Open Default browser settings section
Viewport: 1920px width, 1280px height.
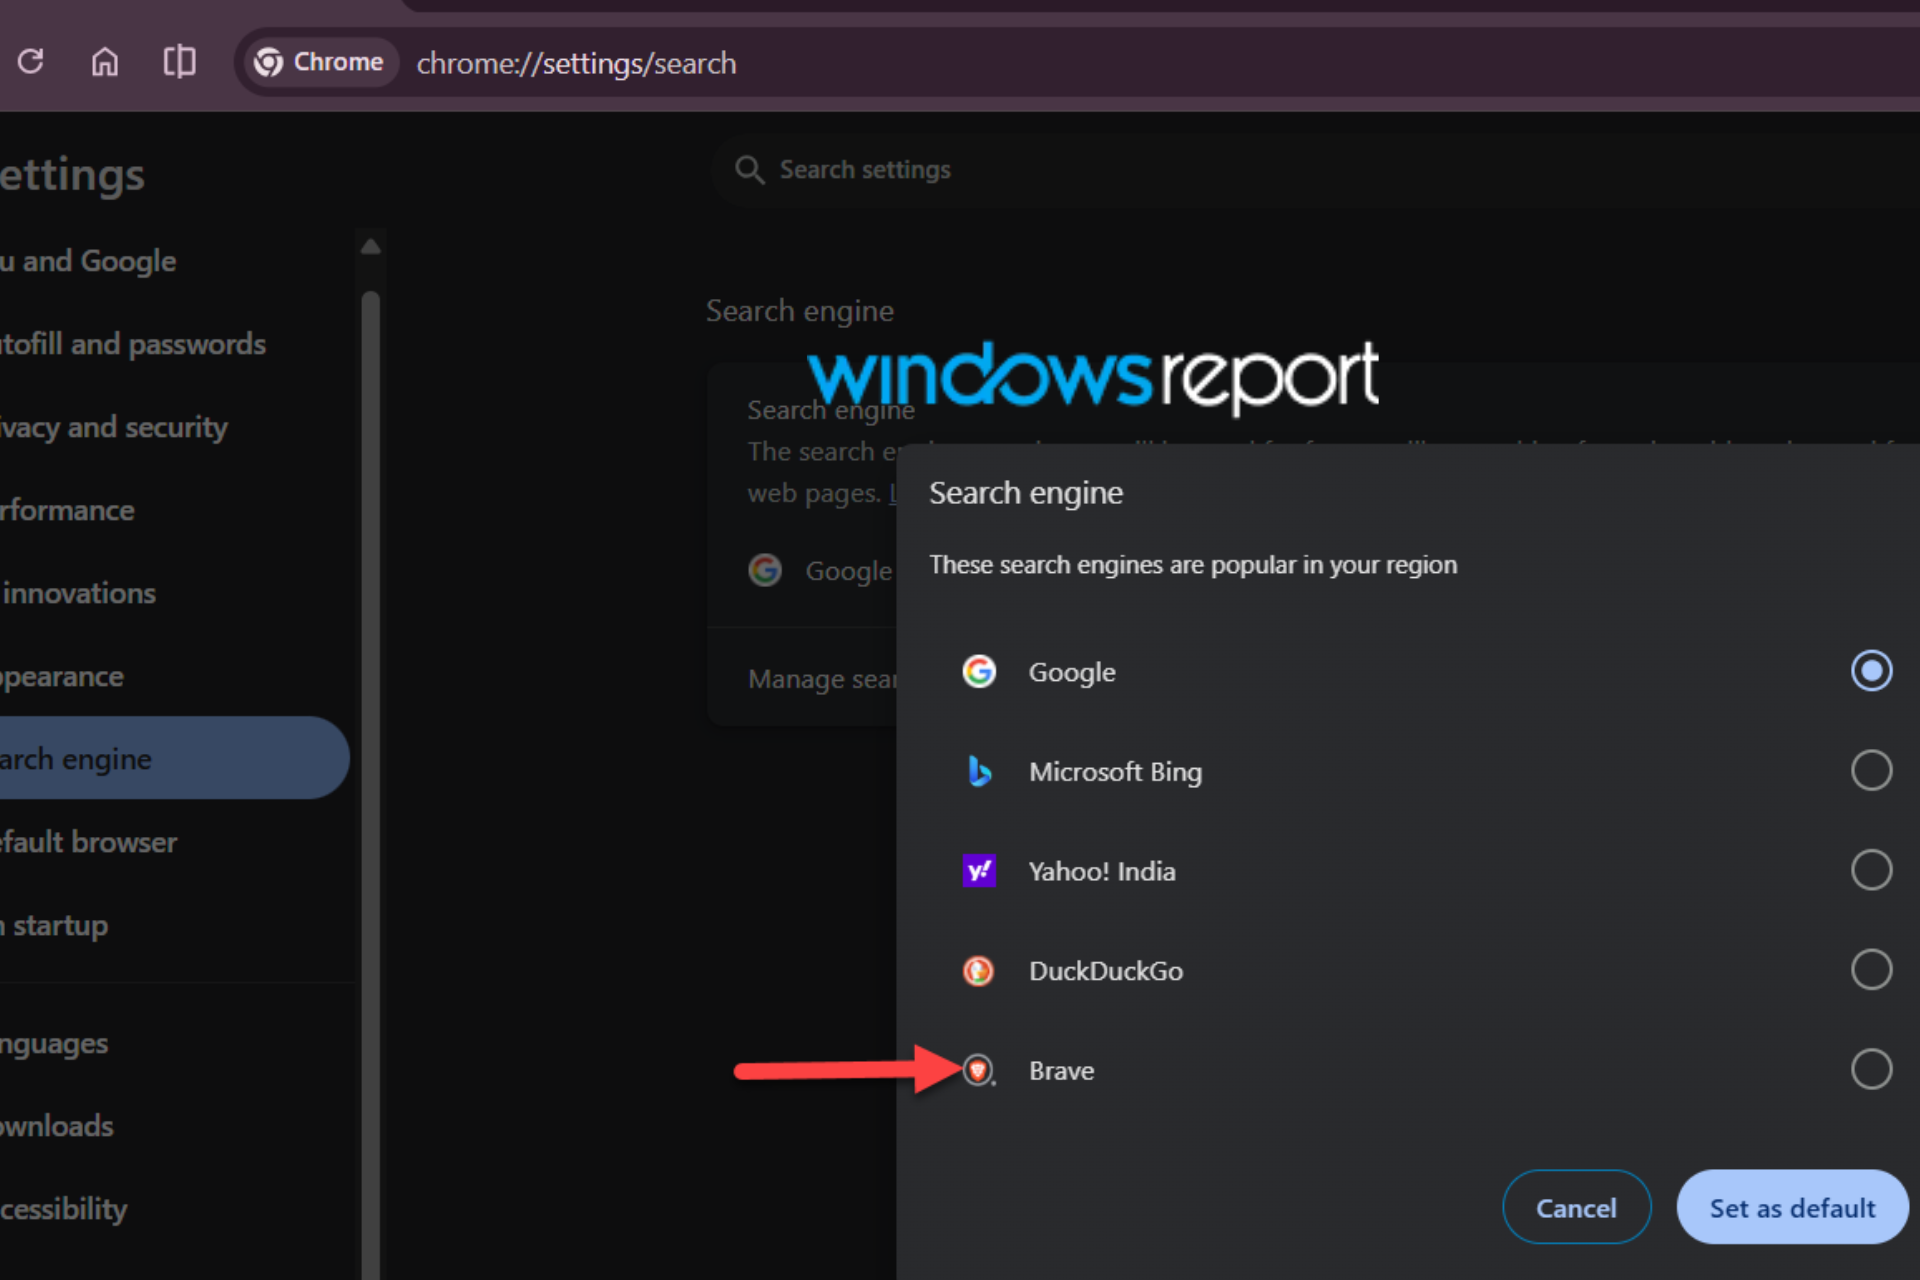click(x=175, y=842)
